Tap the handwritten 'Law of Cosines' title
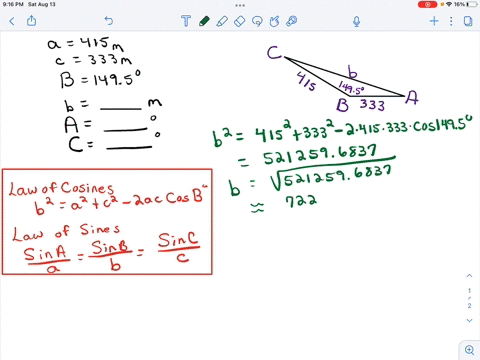The height and width of the screenshot is (360, 480). (61, 188)
